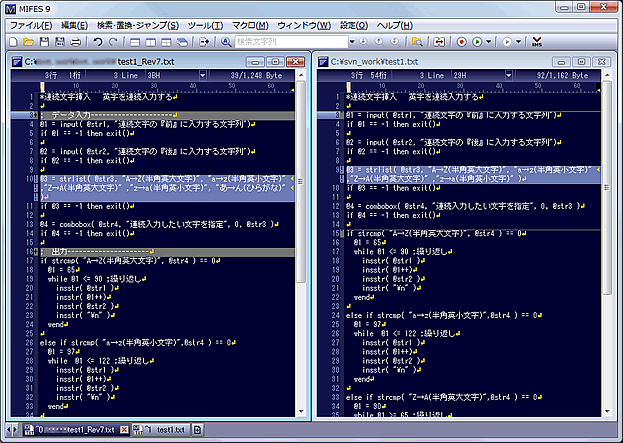623x443 pixels.
Task: Click the New file icon in toolbar
Action: [13, 42]
